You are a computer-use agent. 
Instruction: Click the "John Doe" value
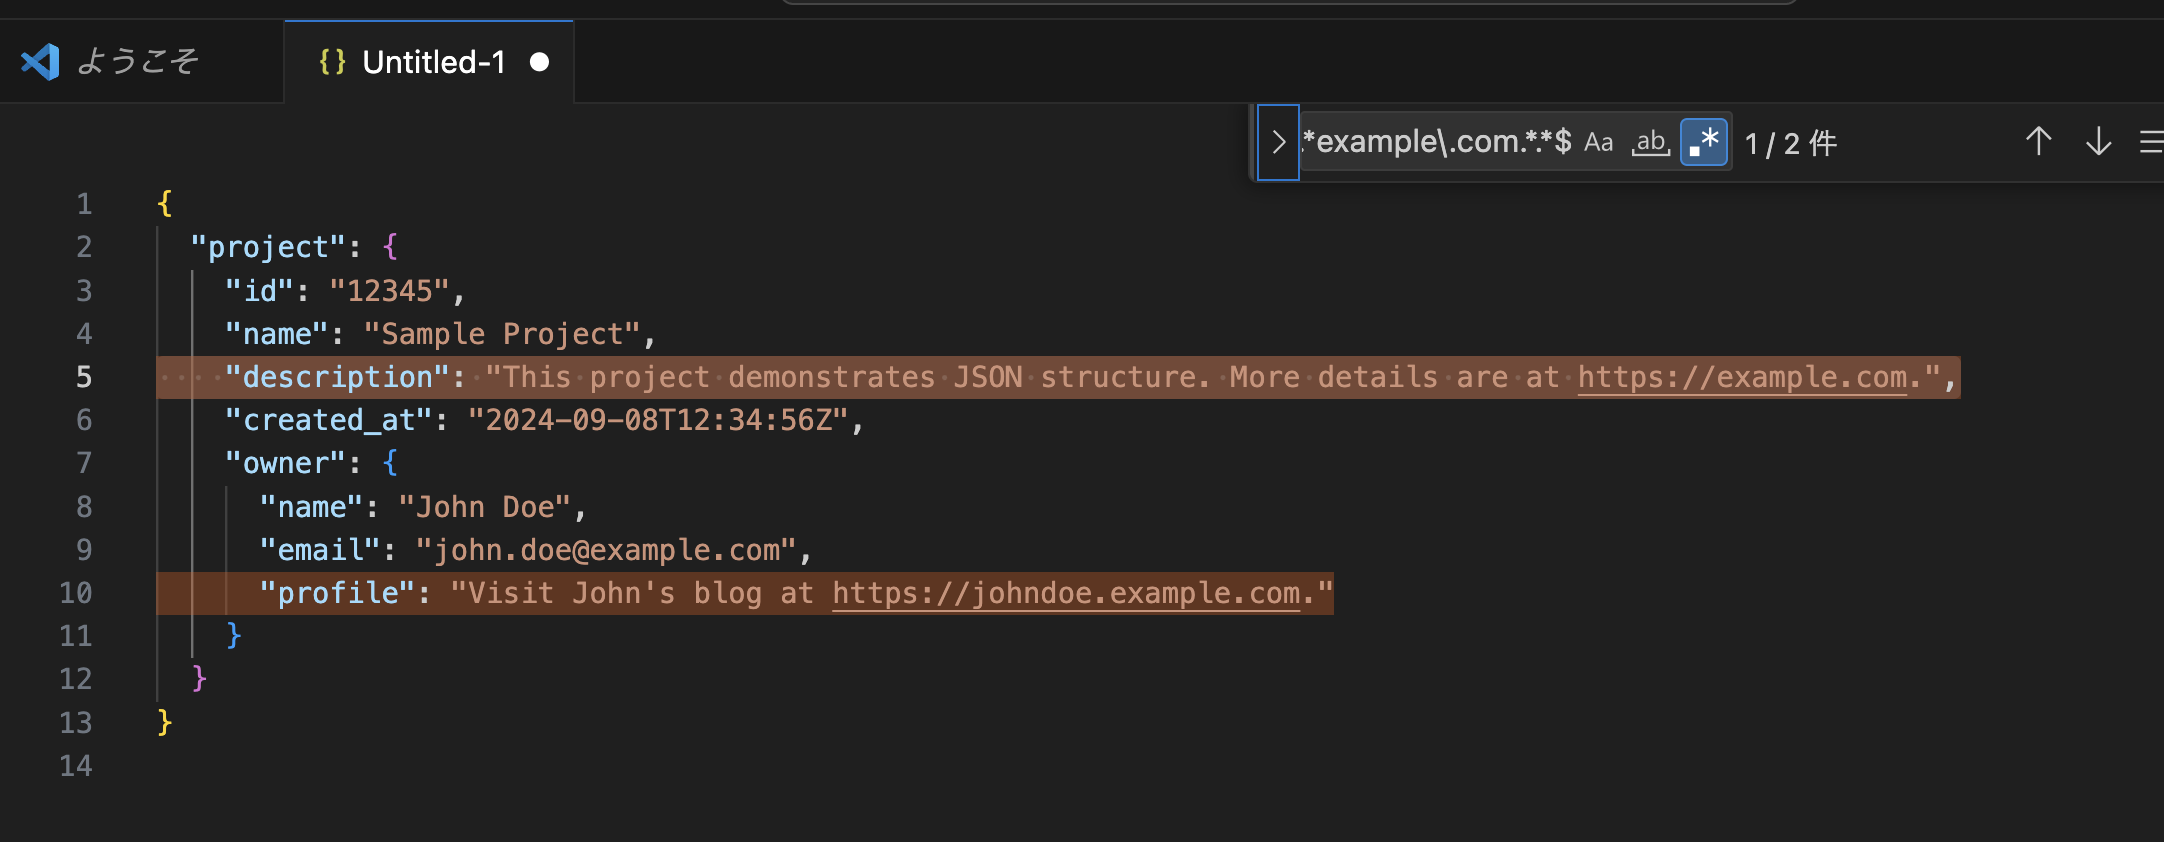[x=485, y=507]
